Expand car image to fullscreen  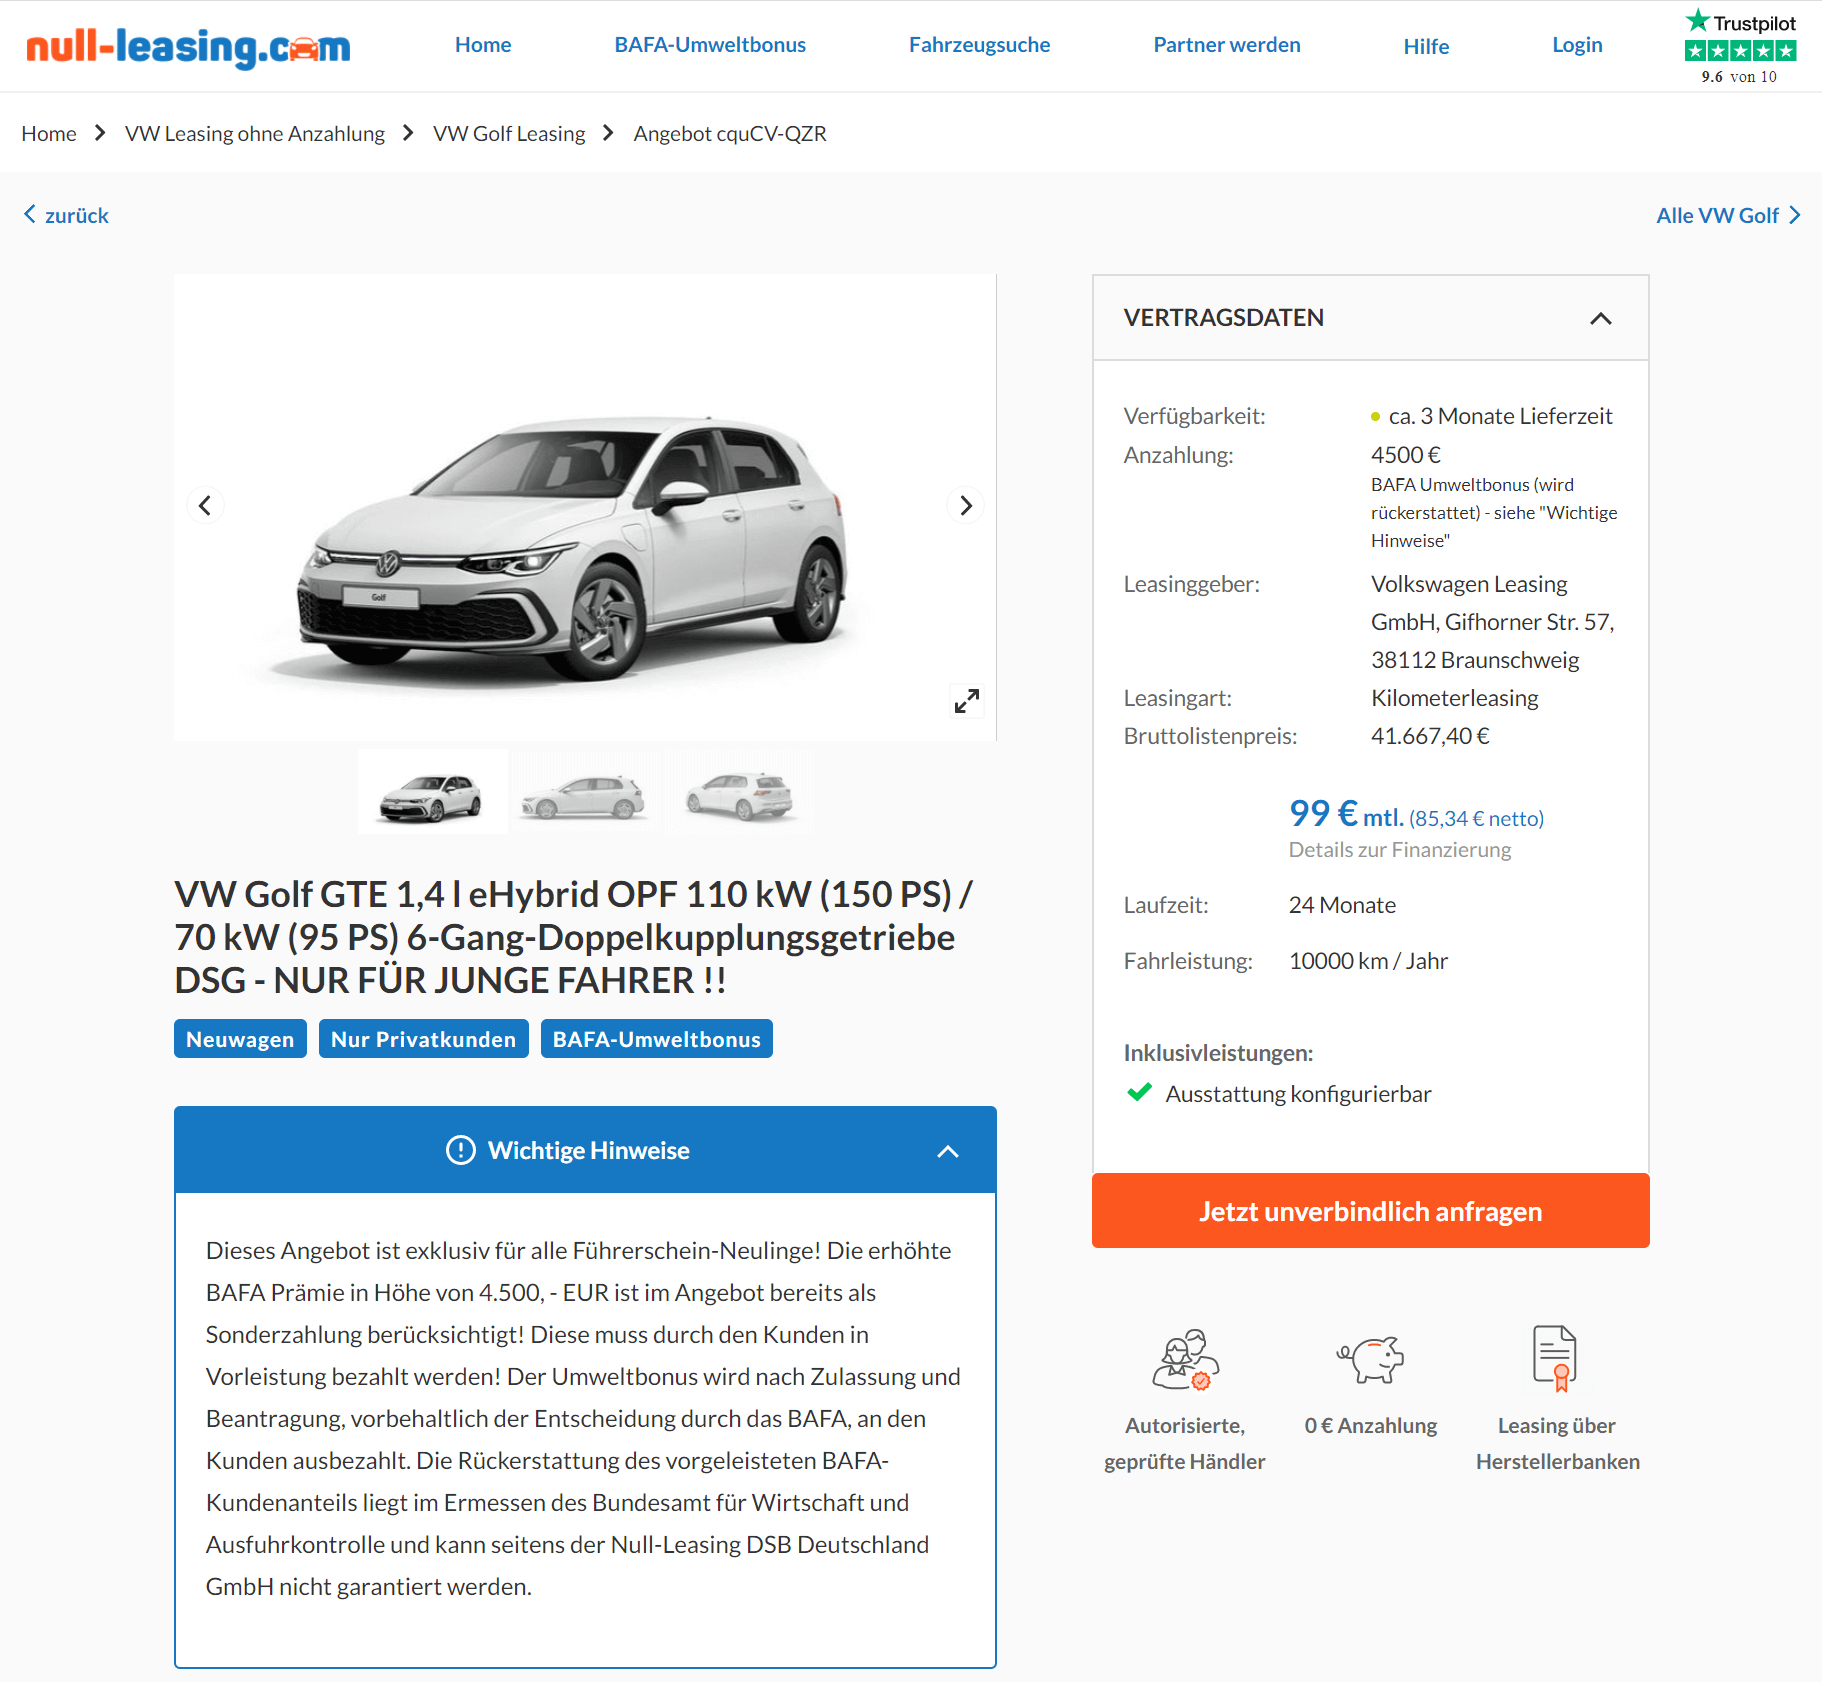pyautogui.click(x=966, y=701)
